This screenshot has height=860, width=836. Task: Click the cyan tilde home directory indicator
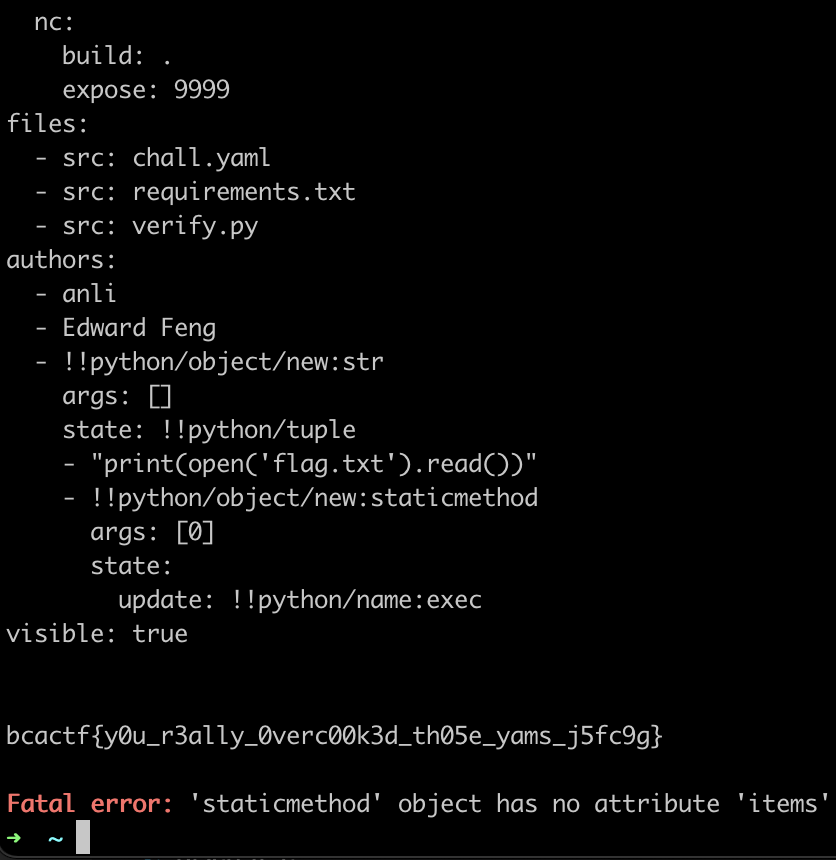tap(55, 839)
